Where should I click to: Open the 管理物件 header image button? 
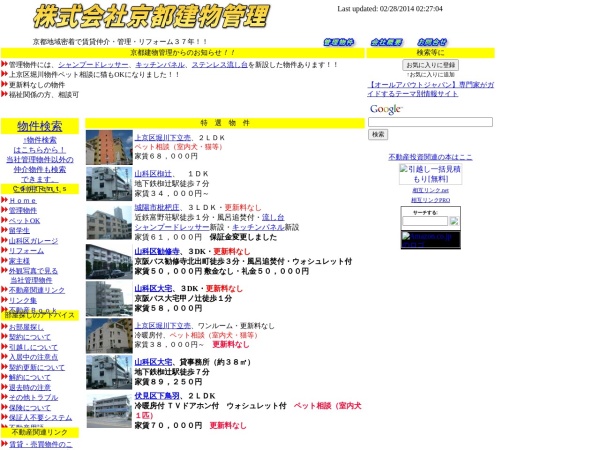[339, 42]
